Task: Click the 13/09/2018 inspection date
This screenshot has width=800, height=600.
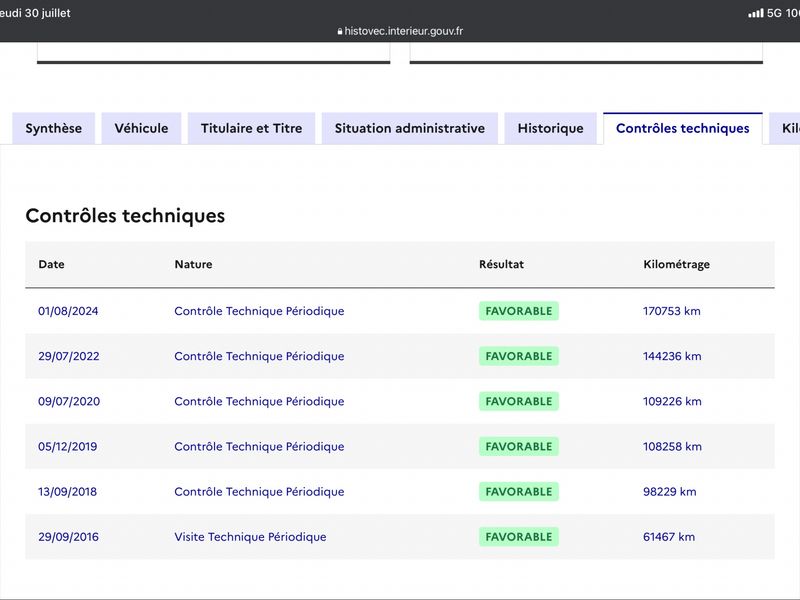Action: tap(67, 492)
